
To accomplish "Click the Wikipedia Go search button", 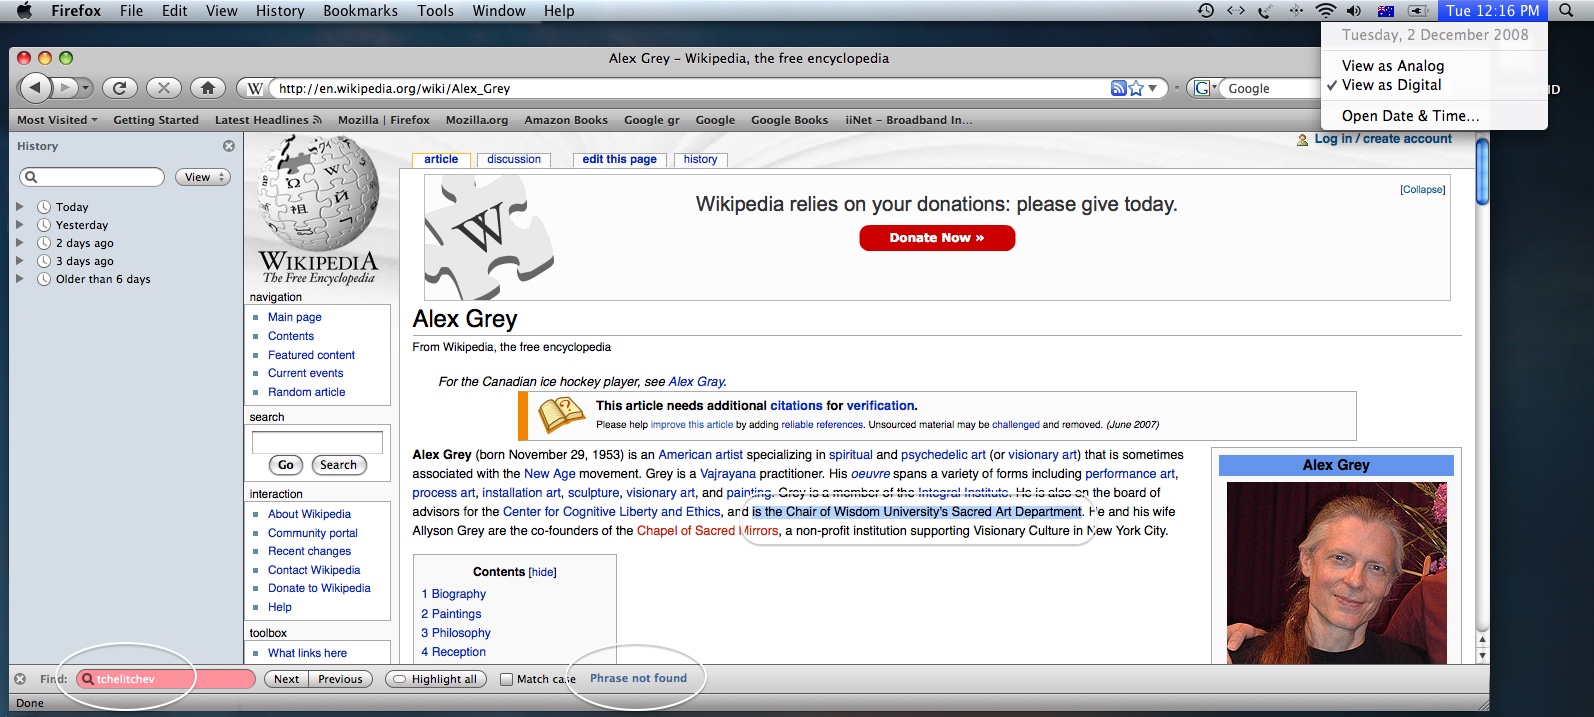I will coord(286,465).
